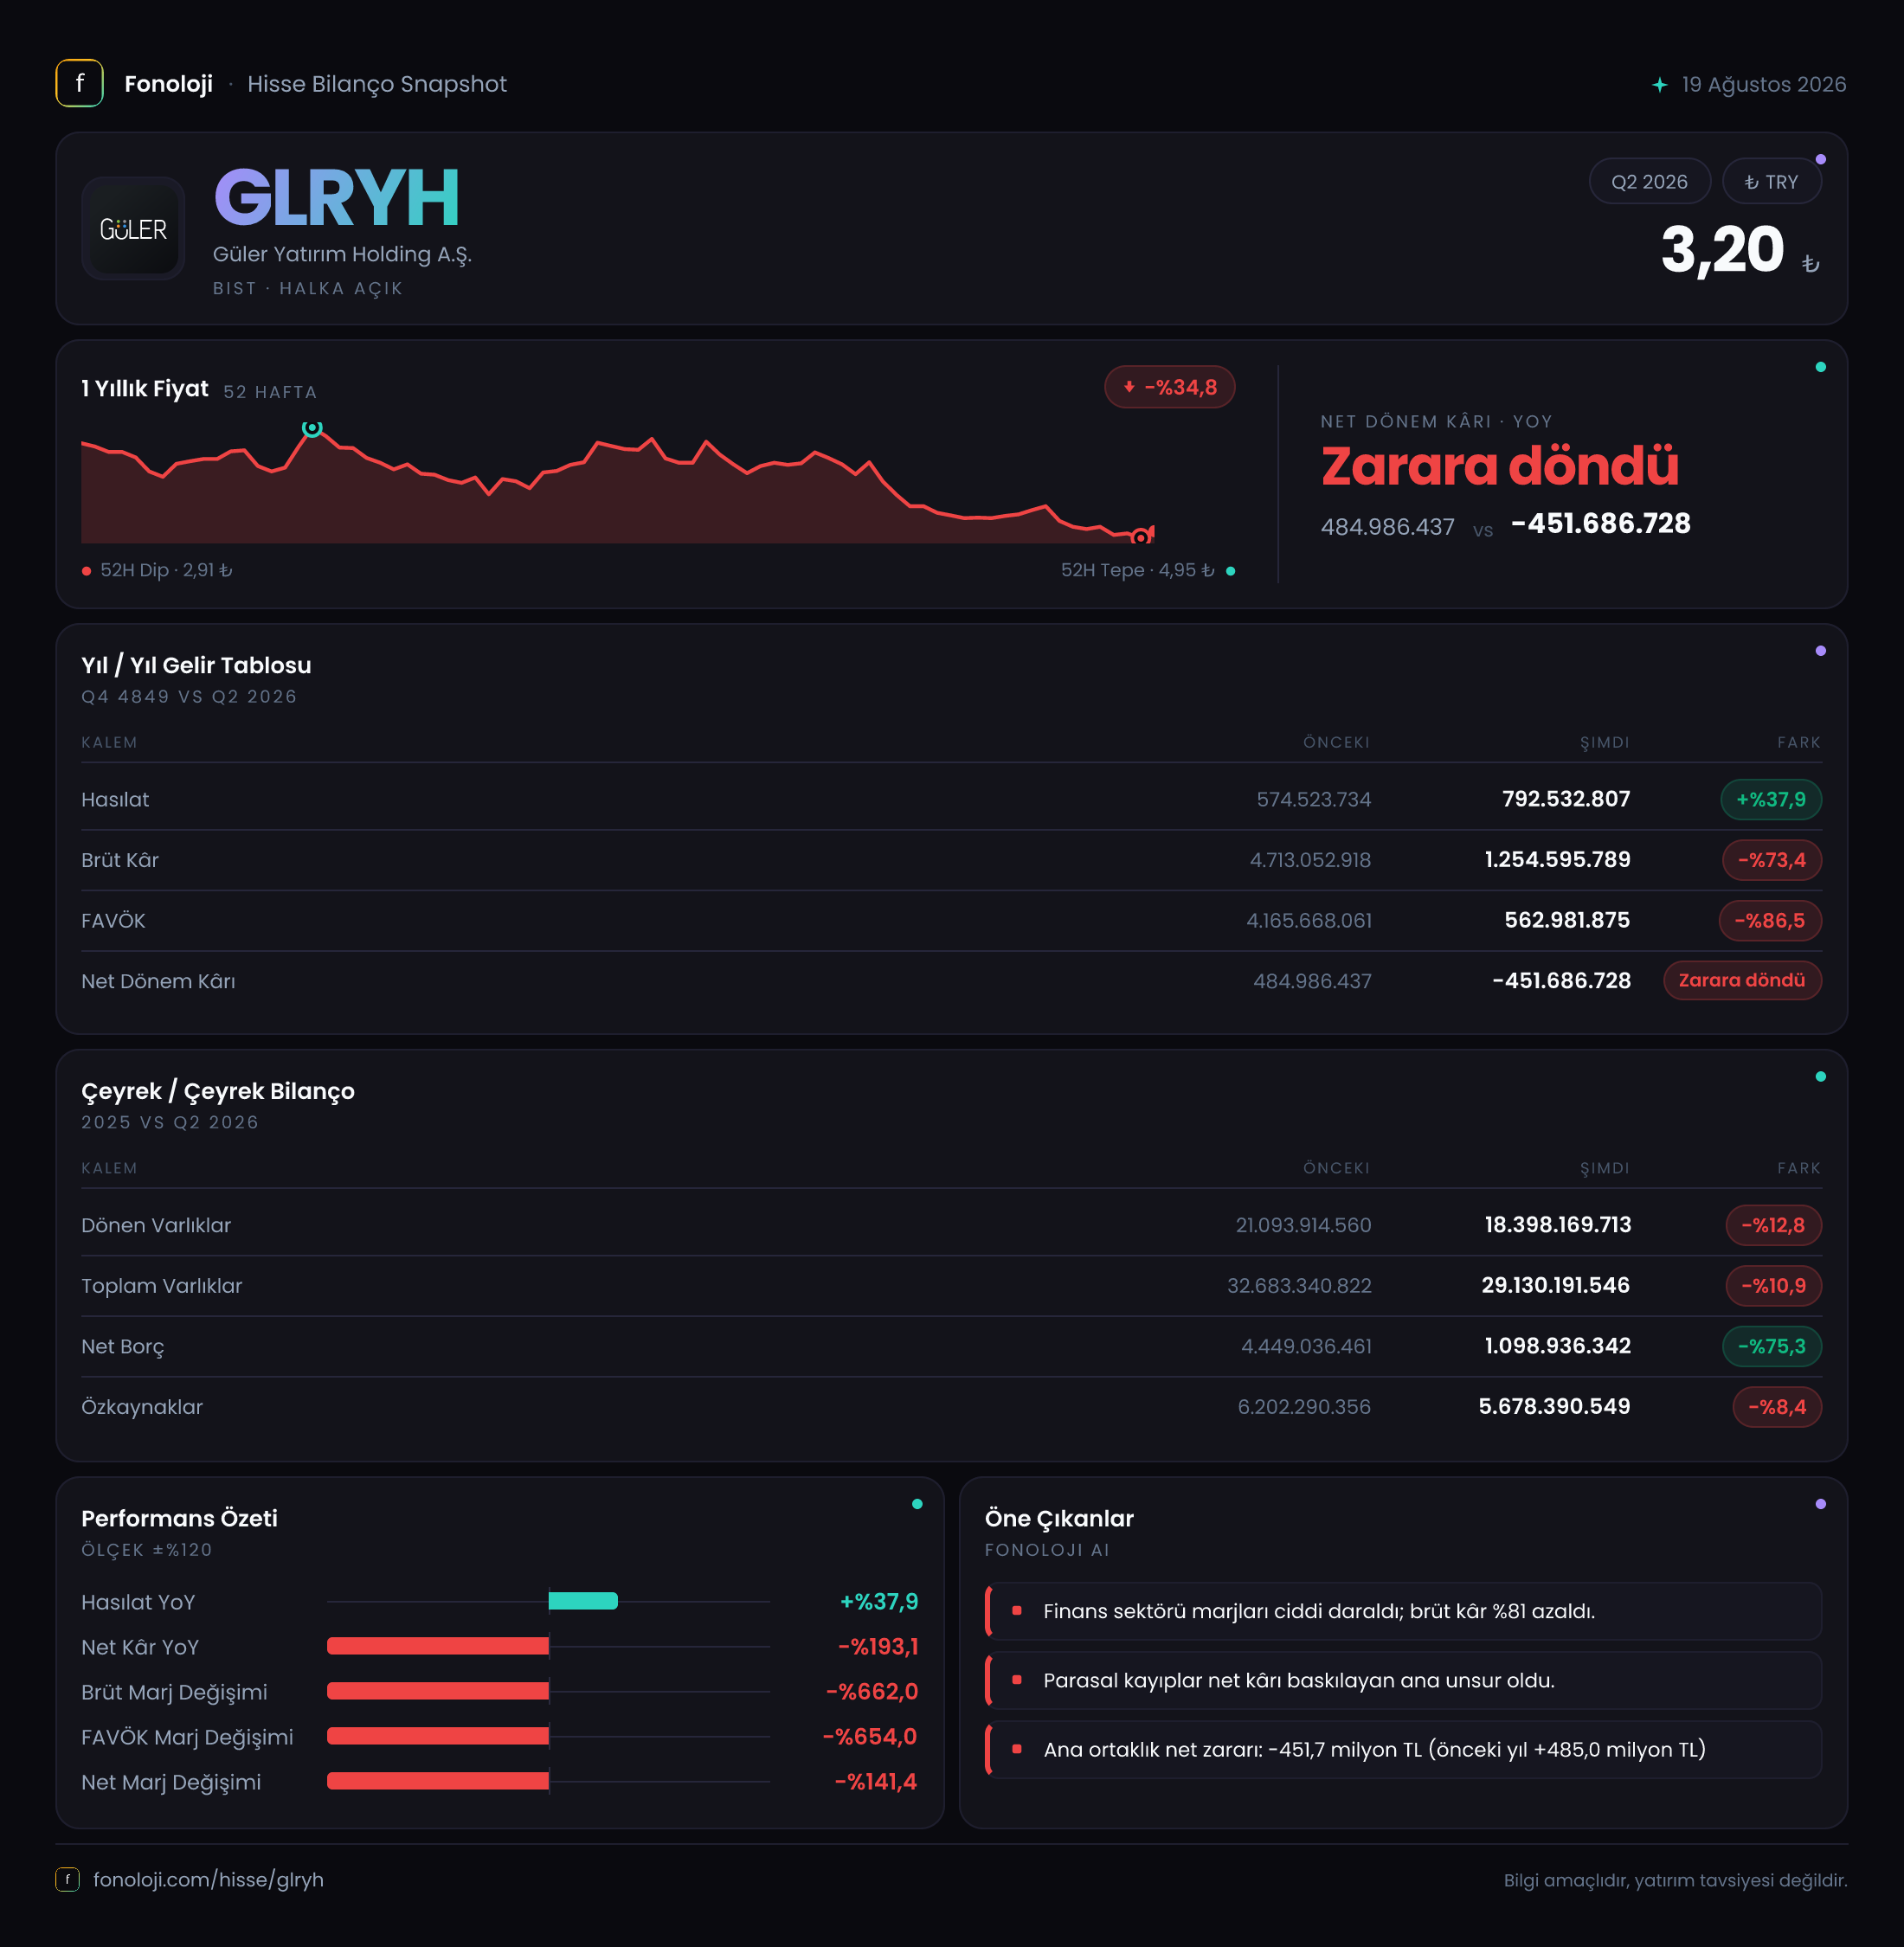The width and height of the screenshot is (1904, 1947).
Task: Click the -%10,9 Toplam Varlıklar badge
Action: pyautogui.click(x=1773, y=1285)
